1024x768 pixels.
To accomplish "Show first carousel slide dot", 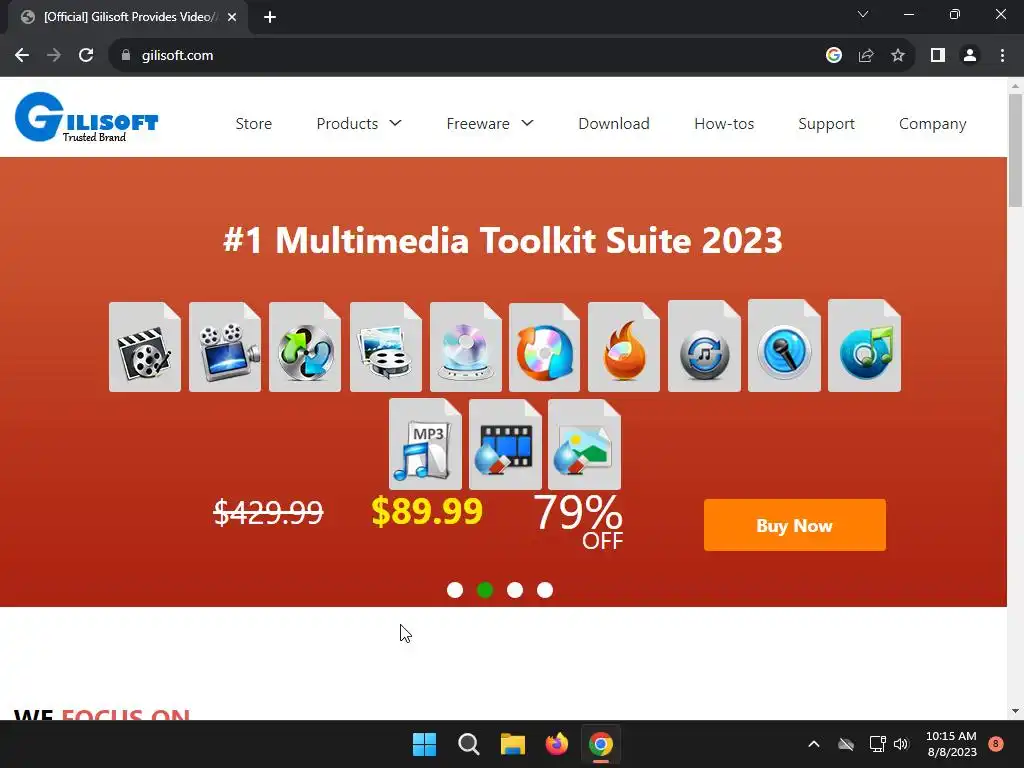I will 455,590.
